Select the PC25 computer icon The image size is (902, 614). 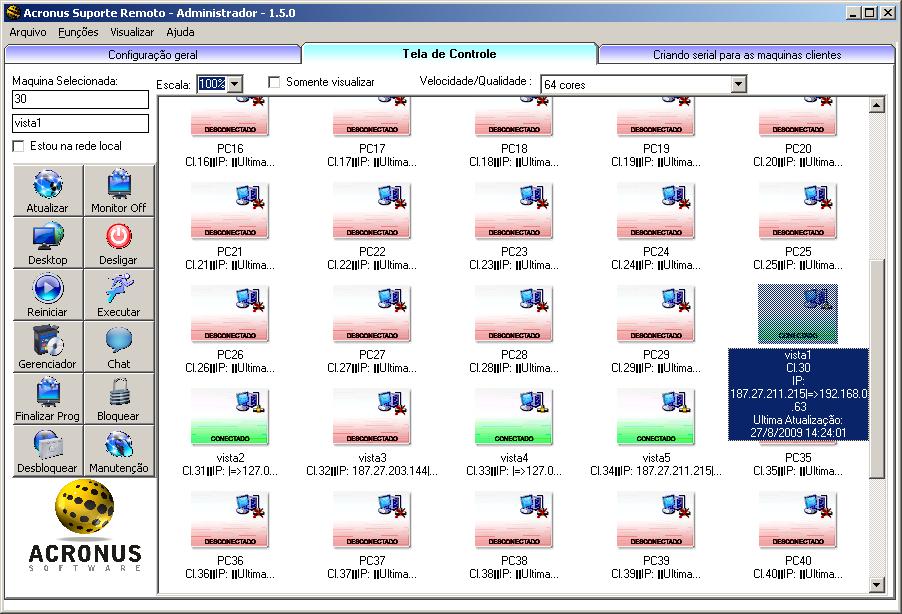[798, 211]
